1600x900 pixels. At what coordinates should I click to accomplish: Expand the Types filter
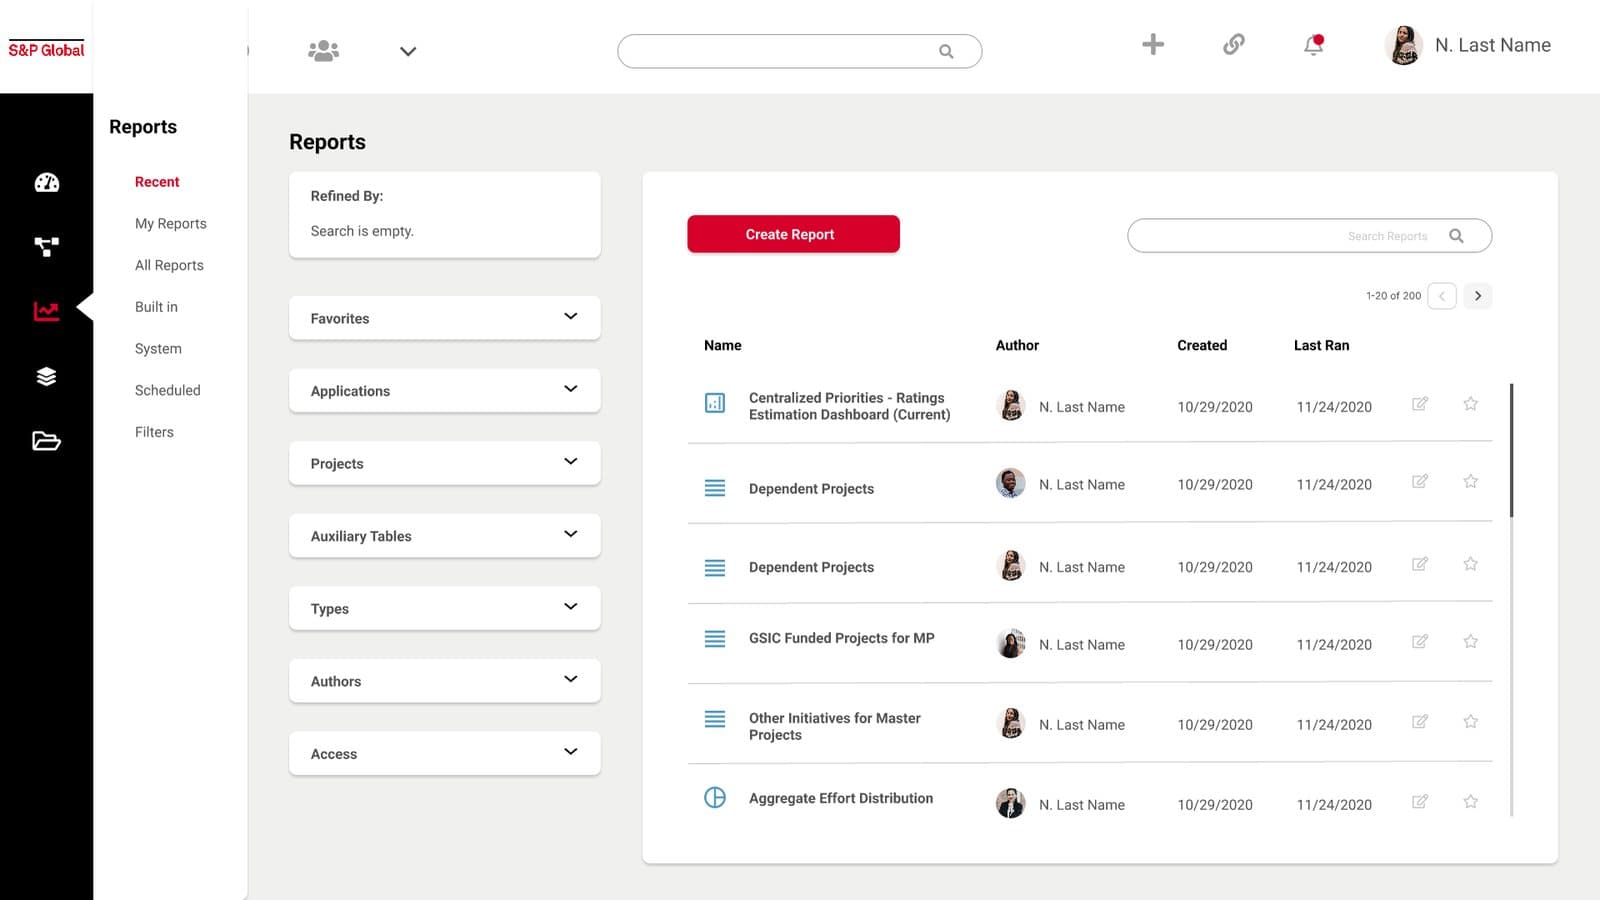[445, 608]
